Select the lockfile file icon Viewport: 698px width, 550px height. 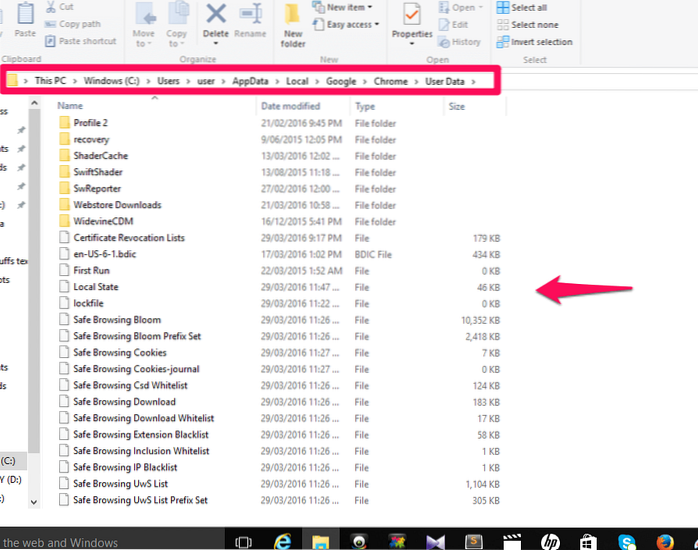pyautogui.click(x=65, y=303)
